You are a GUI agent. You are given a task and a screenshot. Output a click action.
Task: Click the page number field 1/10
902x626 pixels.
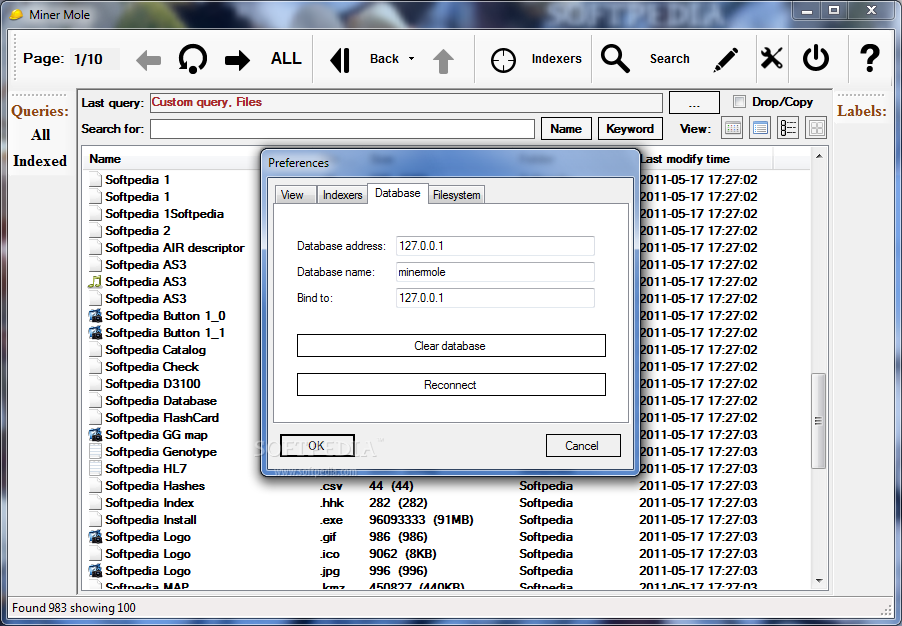95,59
